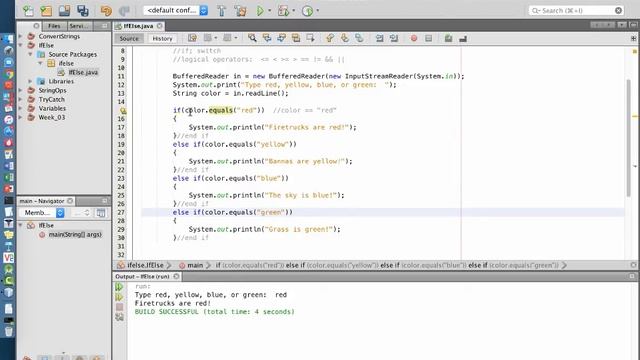The image size is (640, 360).
Task: Select the Week_03 project
Action: (51, 117)
